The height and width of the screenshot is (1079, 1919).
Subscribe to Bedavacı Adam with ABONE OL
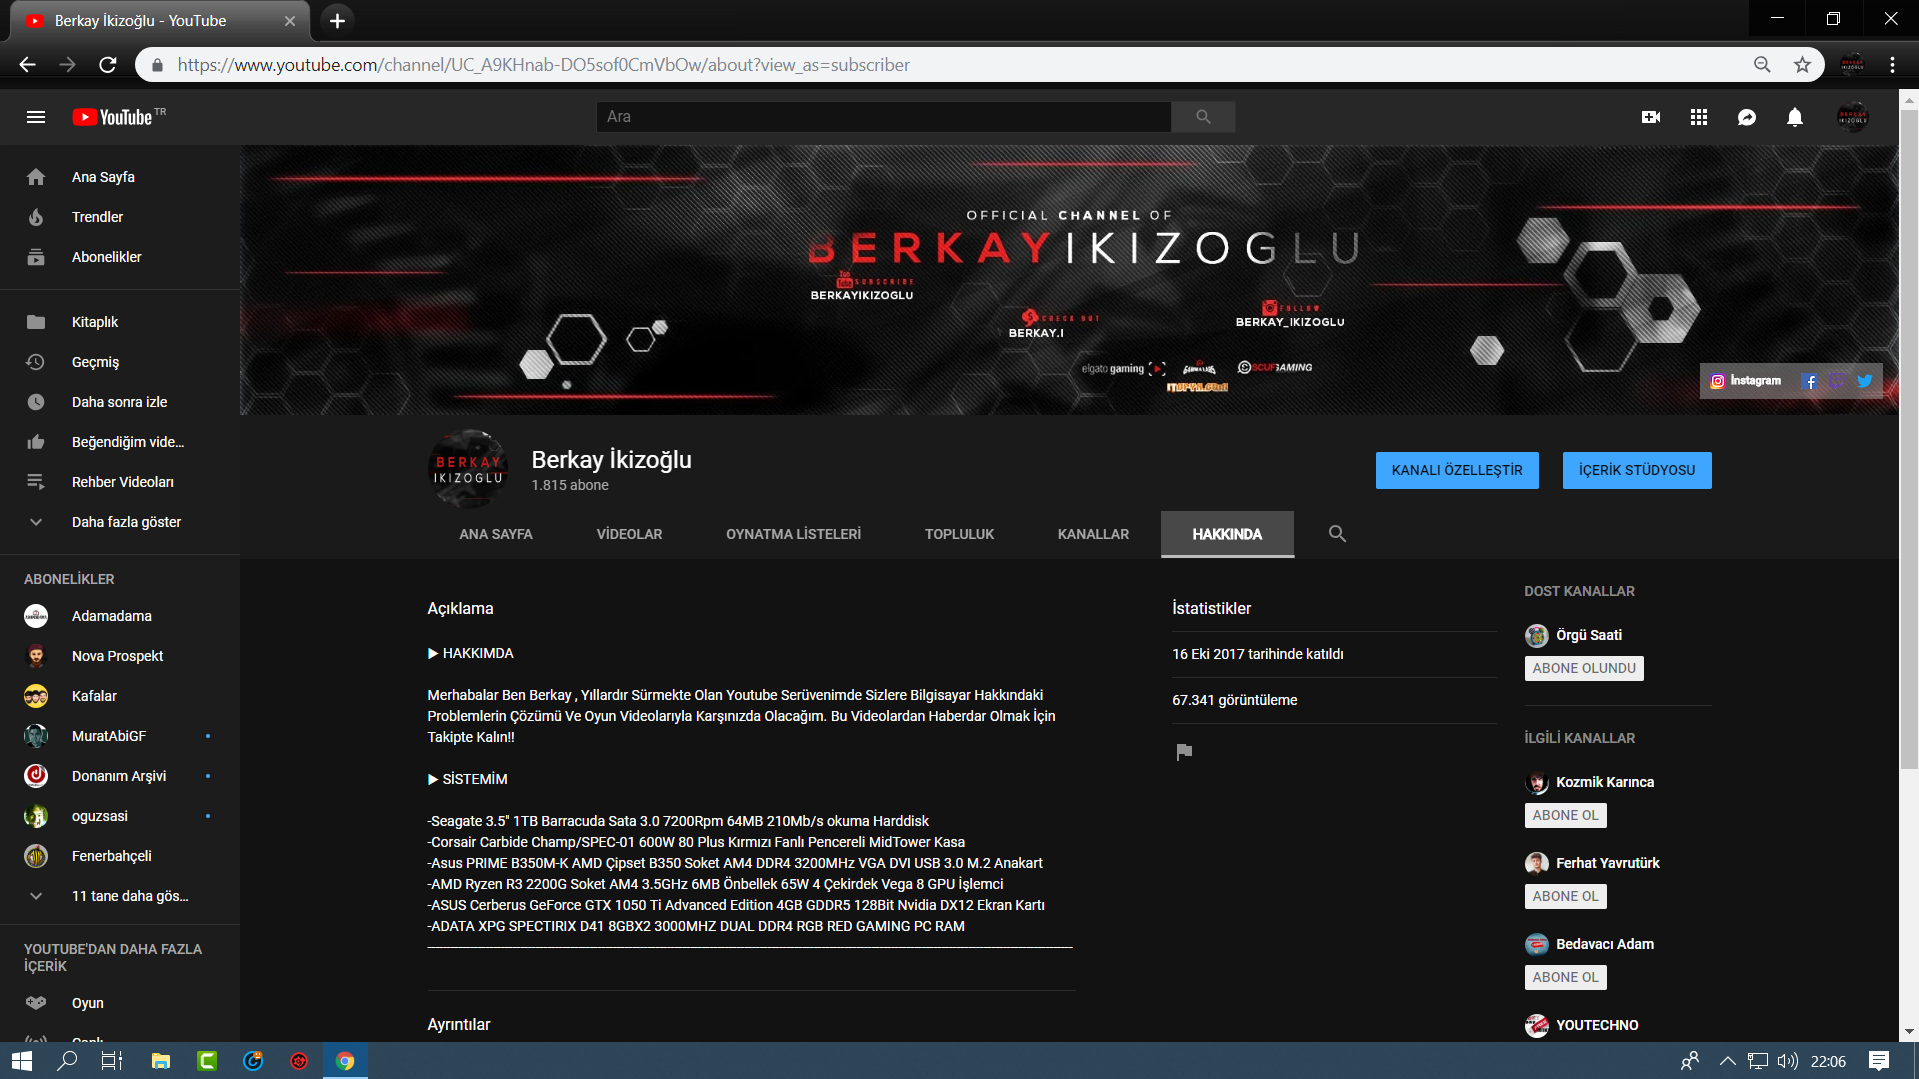(x=1565, y=977)
